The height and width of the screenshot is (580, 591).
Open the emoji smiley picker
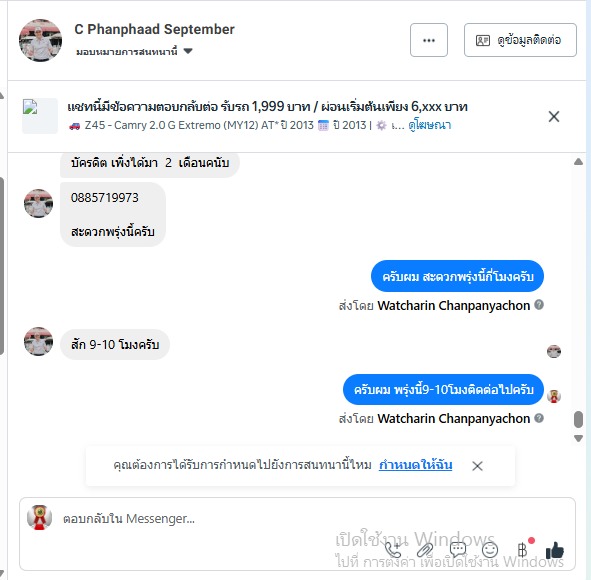[490, 550]
